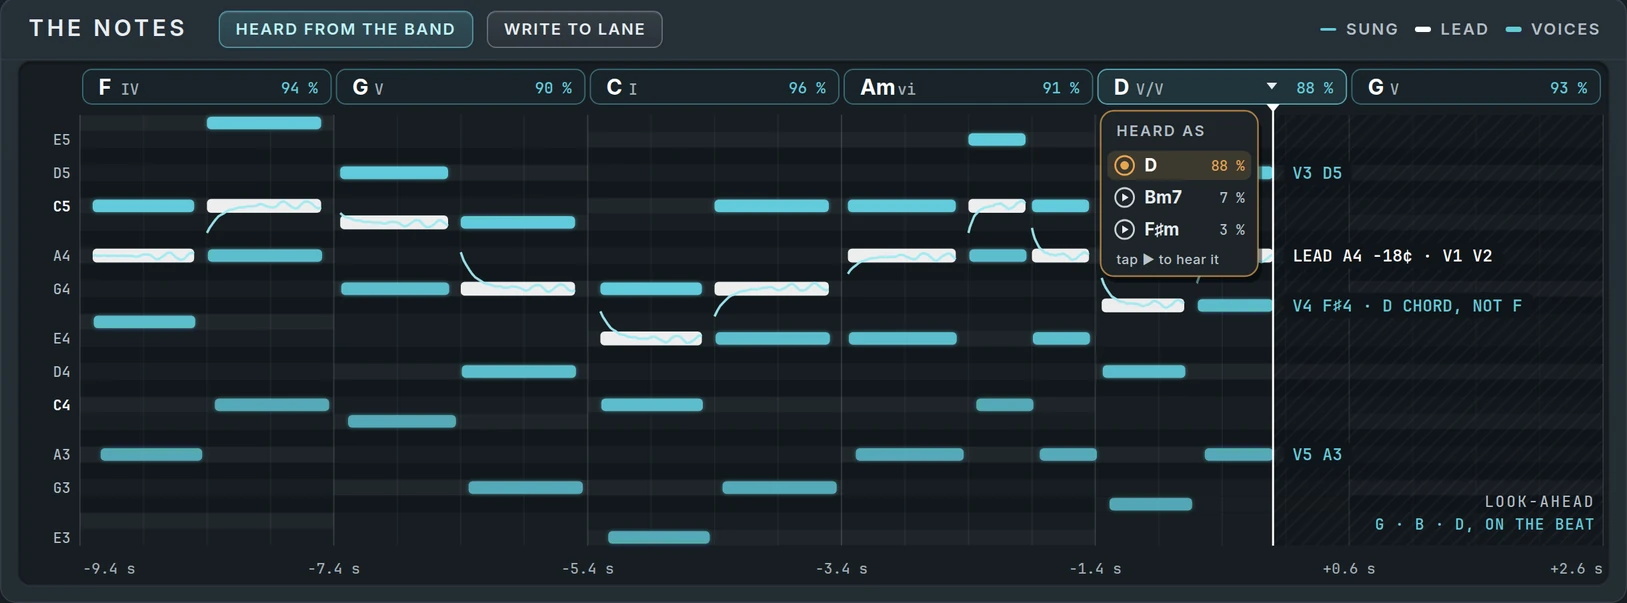
Task: Click the V4 F♯4 D chord note
Action: click(1407, 306)
